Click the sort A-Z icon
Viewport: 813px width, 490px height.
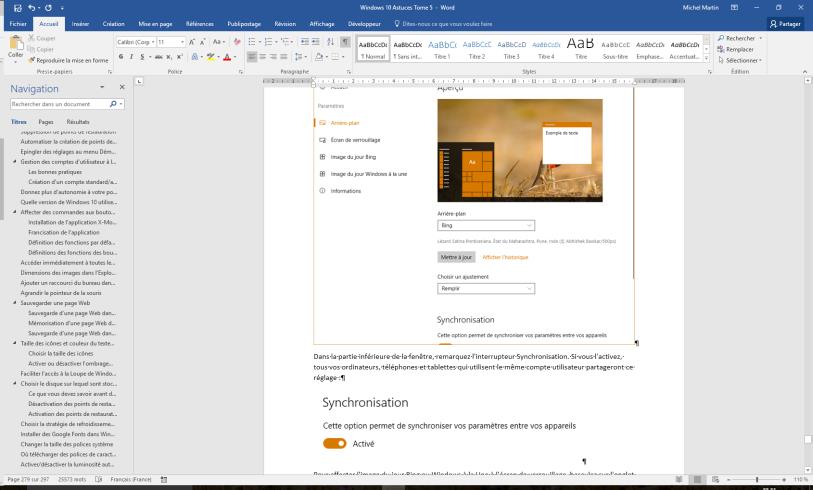tap(331, 42)
